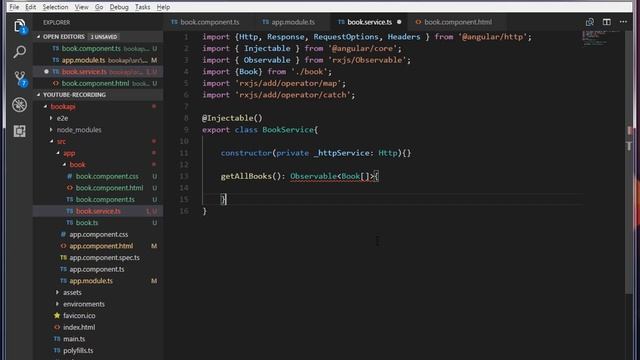Expand the e2e folder
Screen dimensions: 640x360
pyautogui.click(x=51, y=118)
